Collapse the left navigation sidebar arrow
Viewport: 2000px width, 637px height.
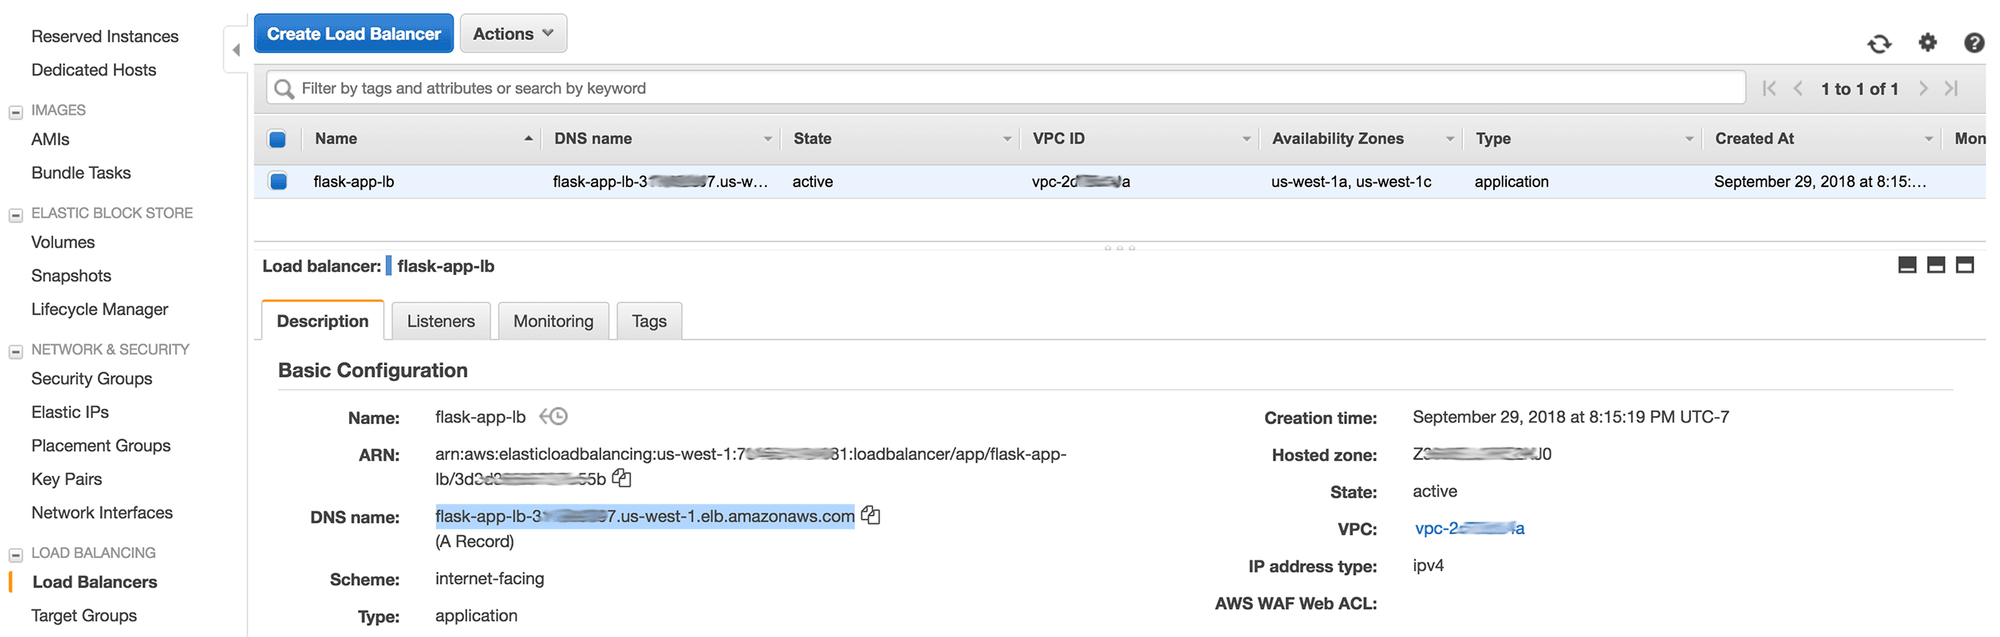coord(236,50)
